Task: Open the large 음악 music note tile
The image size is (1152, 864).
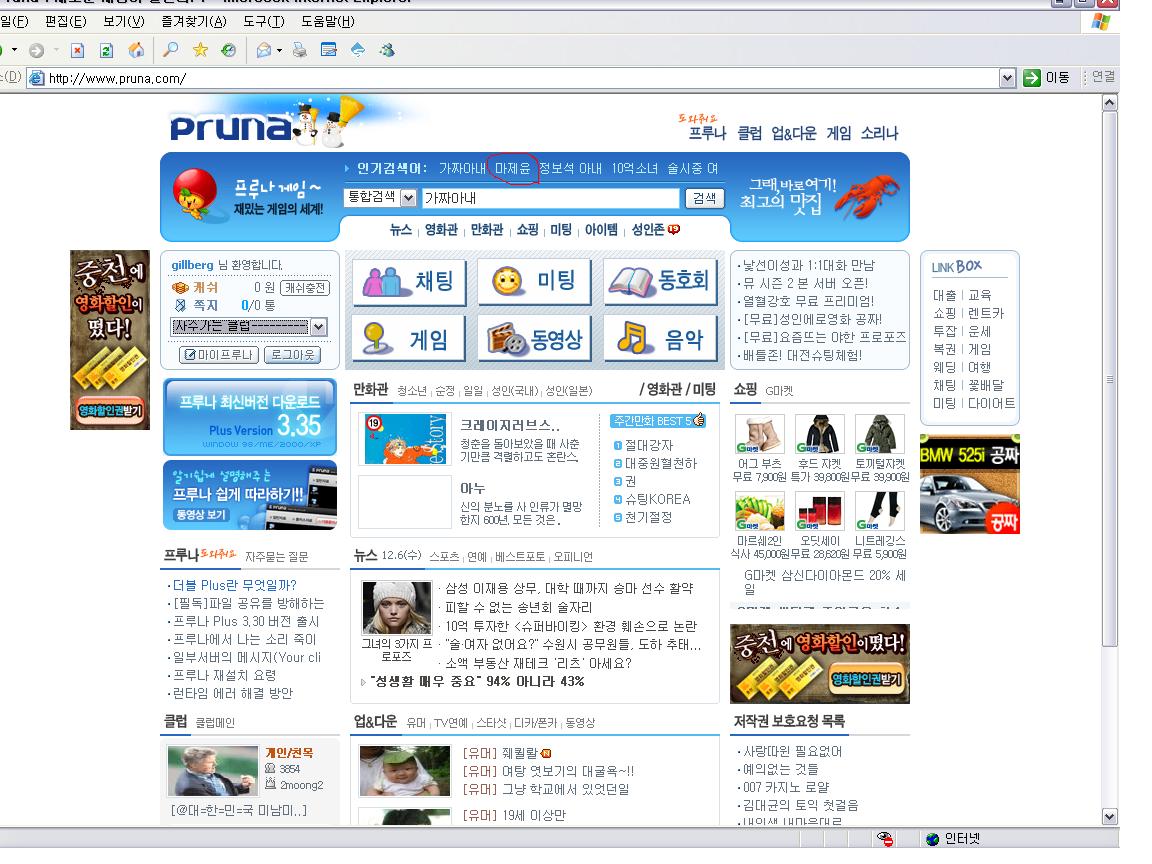Action: tap(660, 338)
